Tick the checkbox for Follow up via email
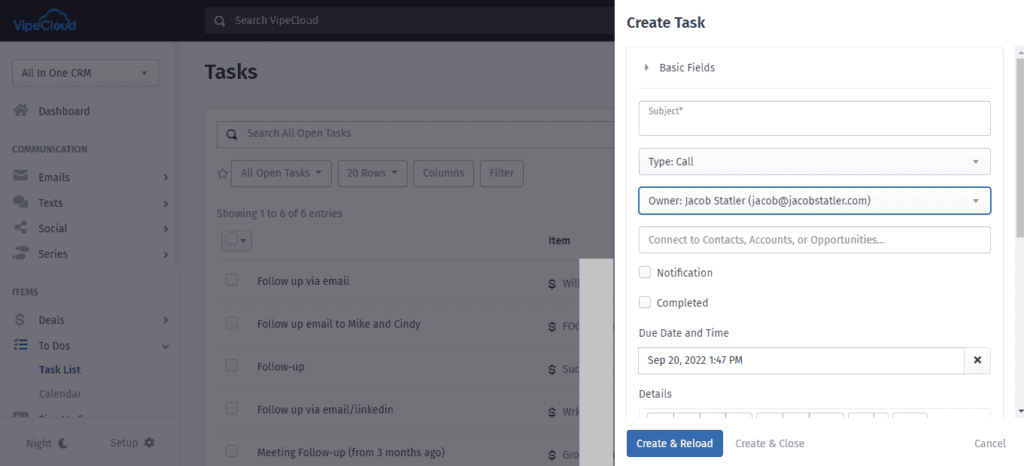 tap(232, 280)
